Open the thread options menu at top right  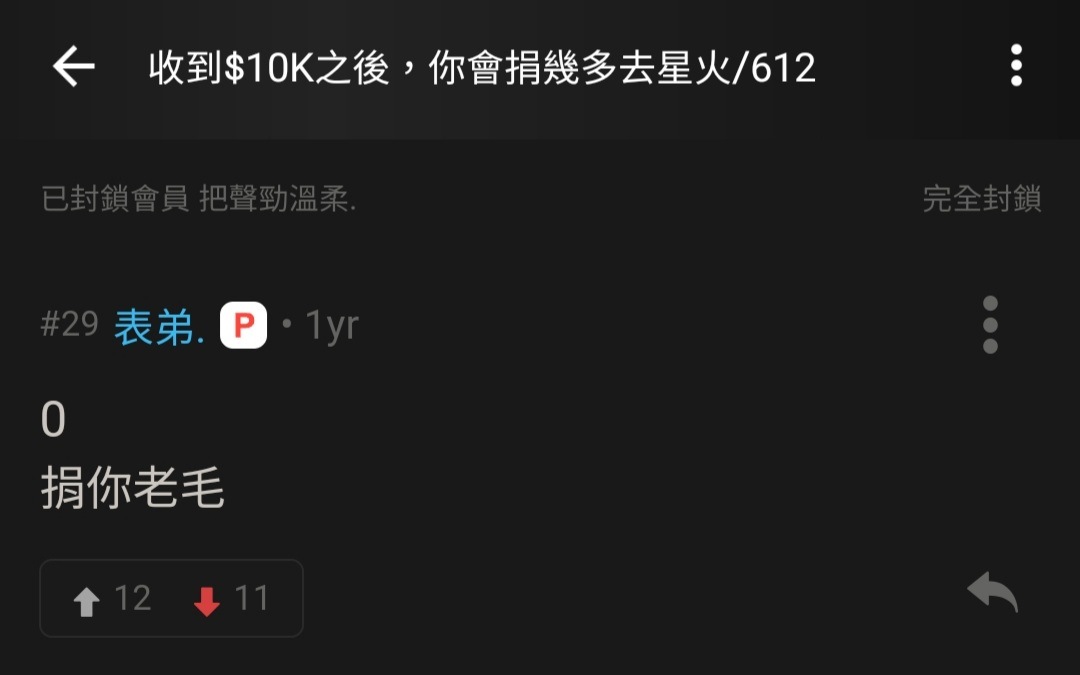point(1016,65)
